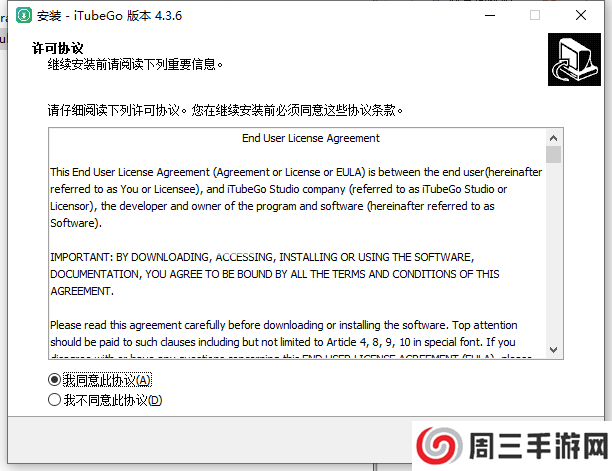Viewport: 612px width, 471px height.
Task: Close the iTubeGo installer window
Action: click(581, 16)
